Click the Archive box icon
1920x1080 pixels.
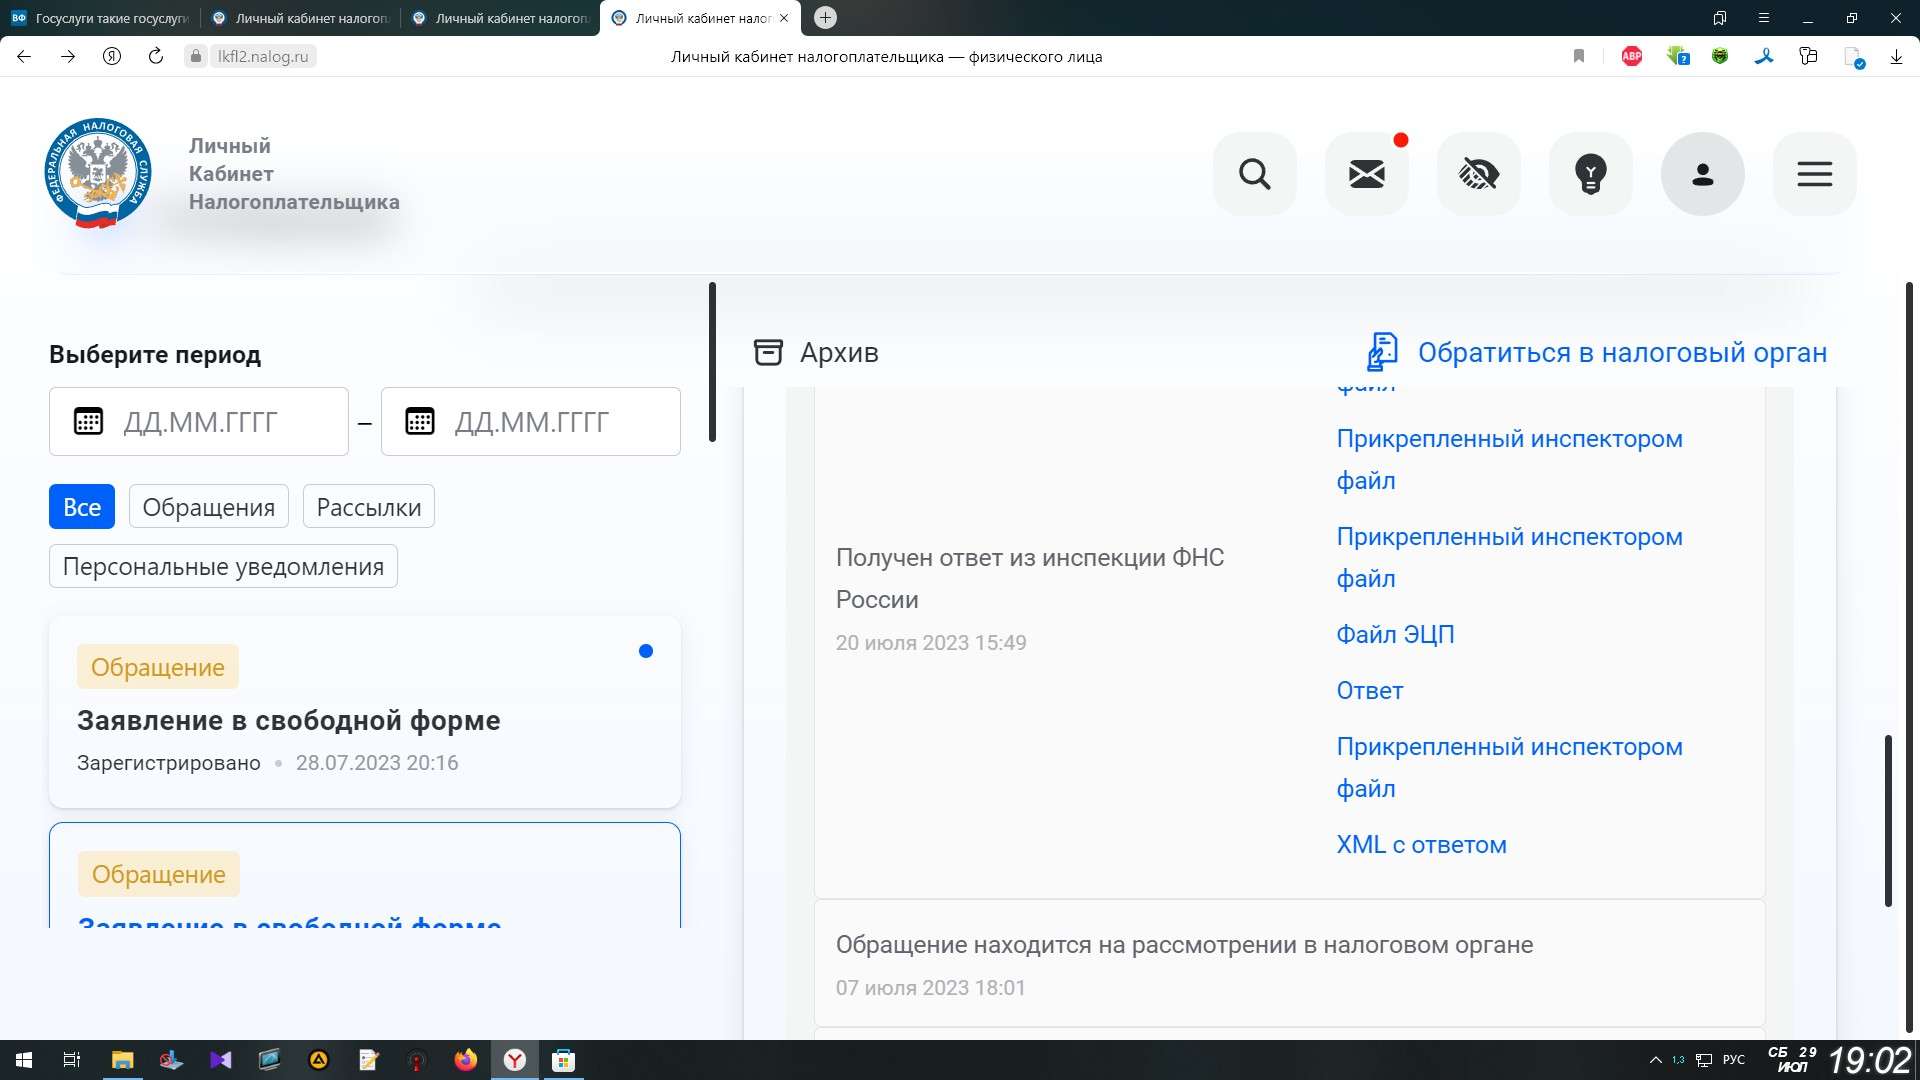[x=768, y=352]
